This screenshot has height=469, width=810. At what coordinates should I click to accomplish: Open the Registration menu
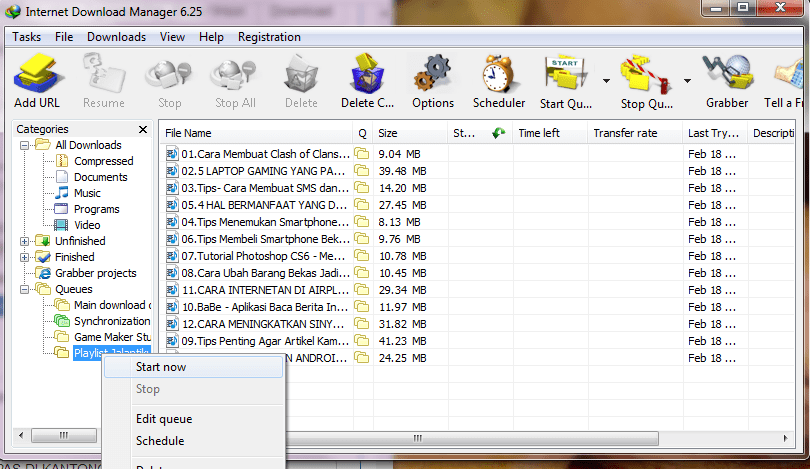(x=269, y=37)
